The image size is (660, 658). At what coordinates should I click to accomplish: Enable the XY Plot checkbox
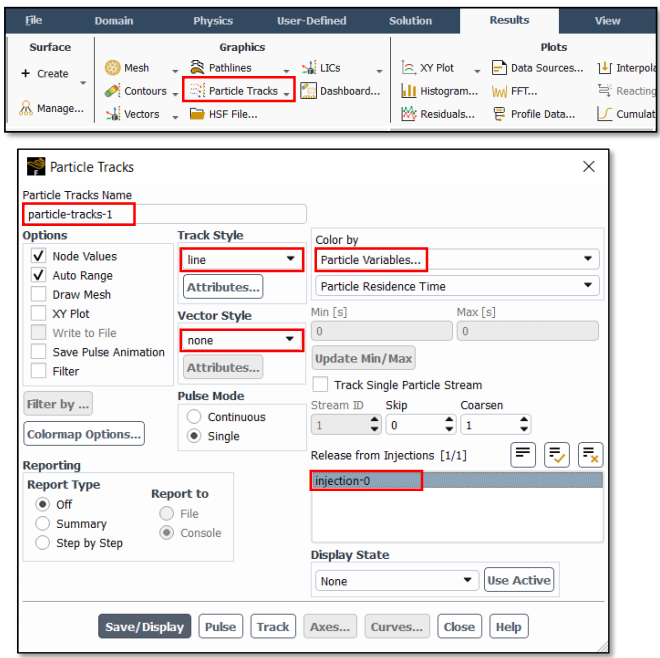(38, 313)
